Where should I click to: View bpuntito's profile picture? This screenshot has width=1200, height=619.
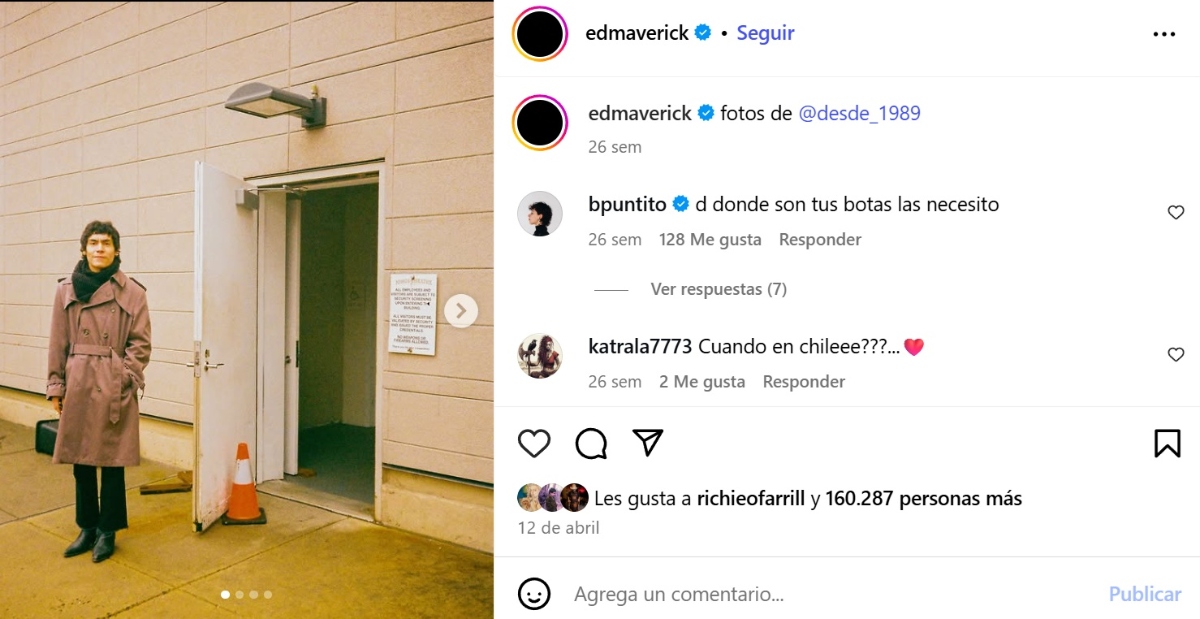(540, 213)
